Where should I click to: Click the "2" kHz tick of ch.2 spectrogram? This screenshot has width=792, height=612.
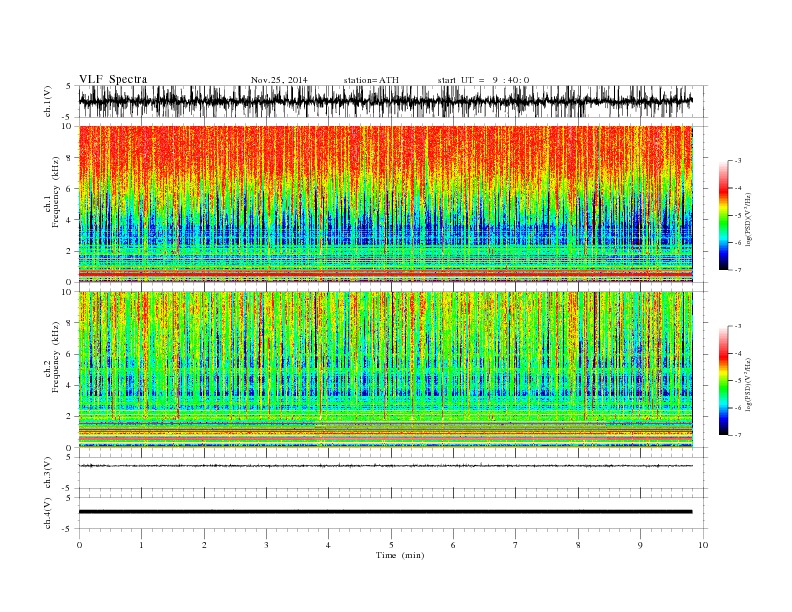tap(69, 417)
